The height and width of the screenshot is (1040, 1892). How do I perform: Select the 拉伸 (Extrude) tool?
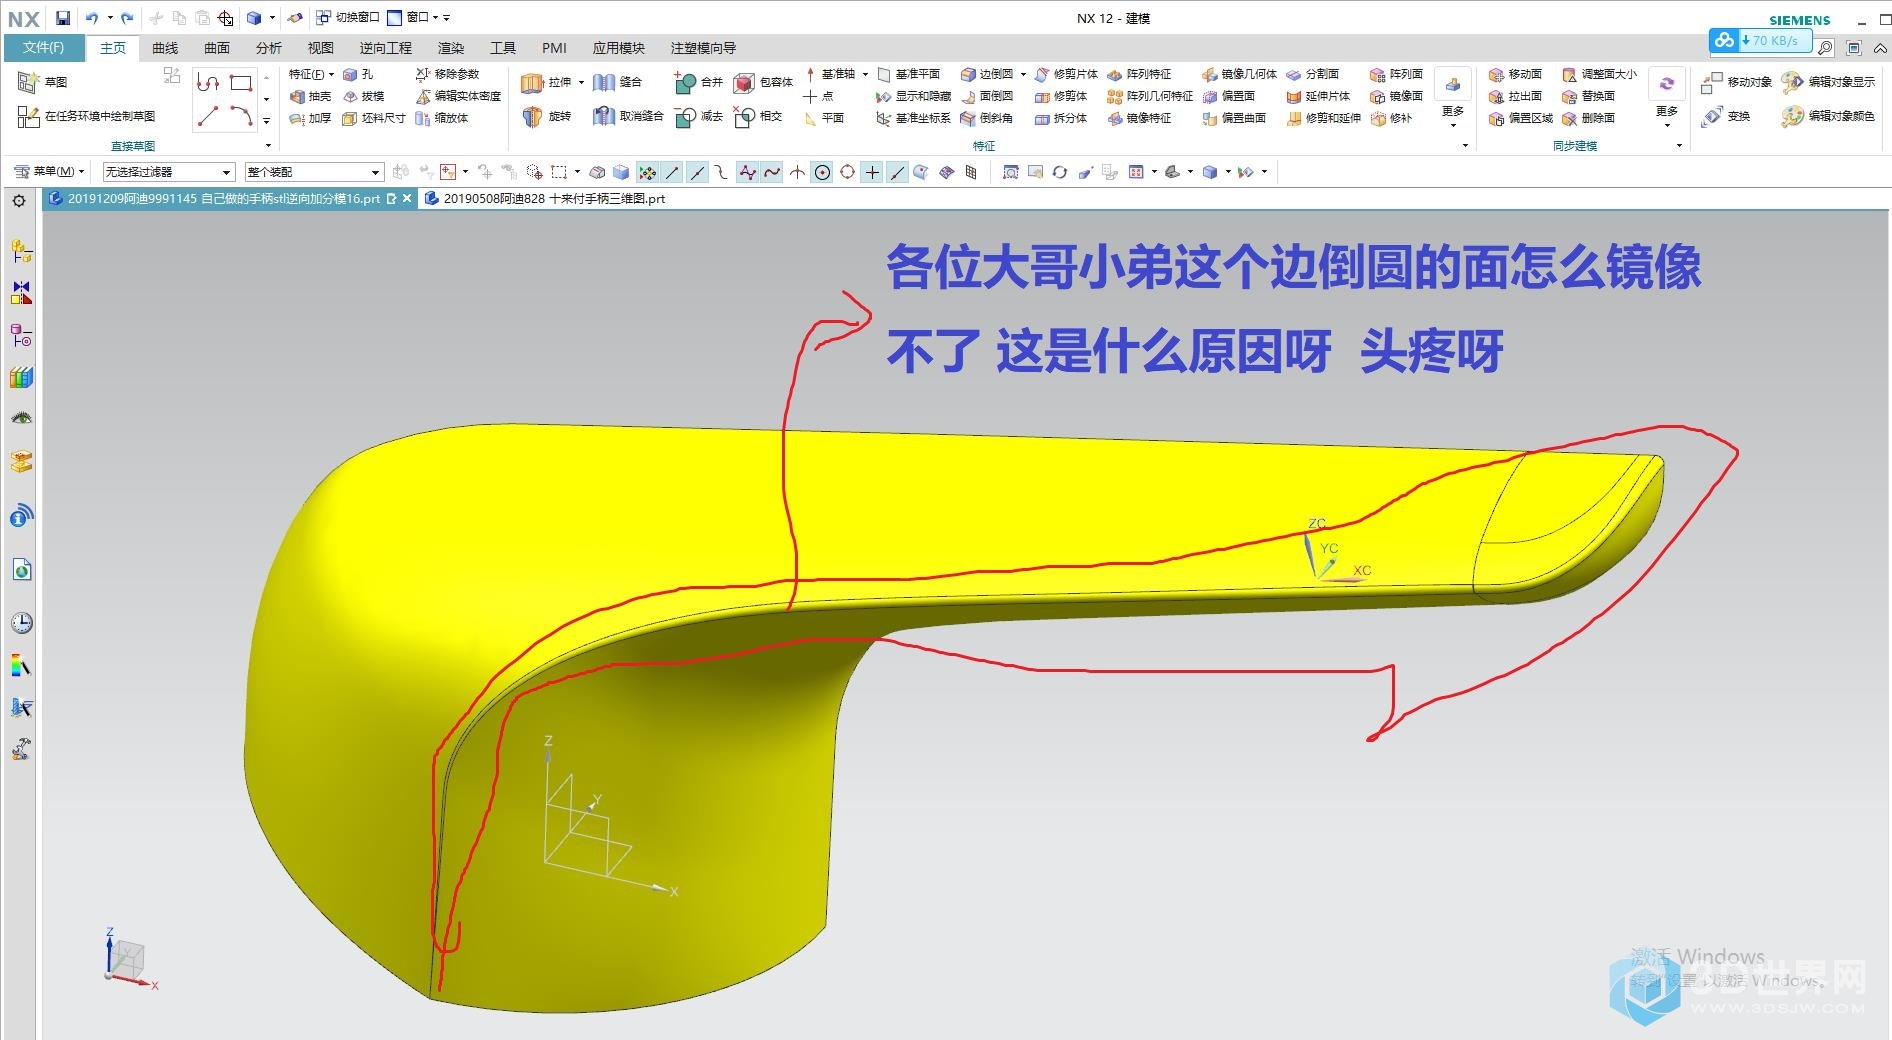click(546, 82)
